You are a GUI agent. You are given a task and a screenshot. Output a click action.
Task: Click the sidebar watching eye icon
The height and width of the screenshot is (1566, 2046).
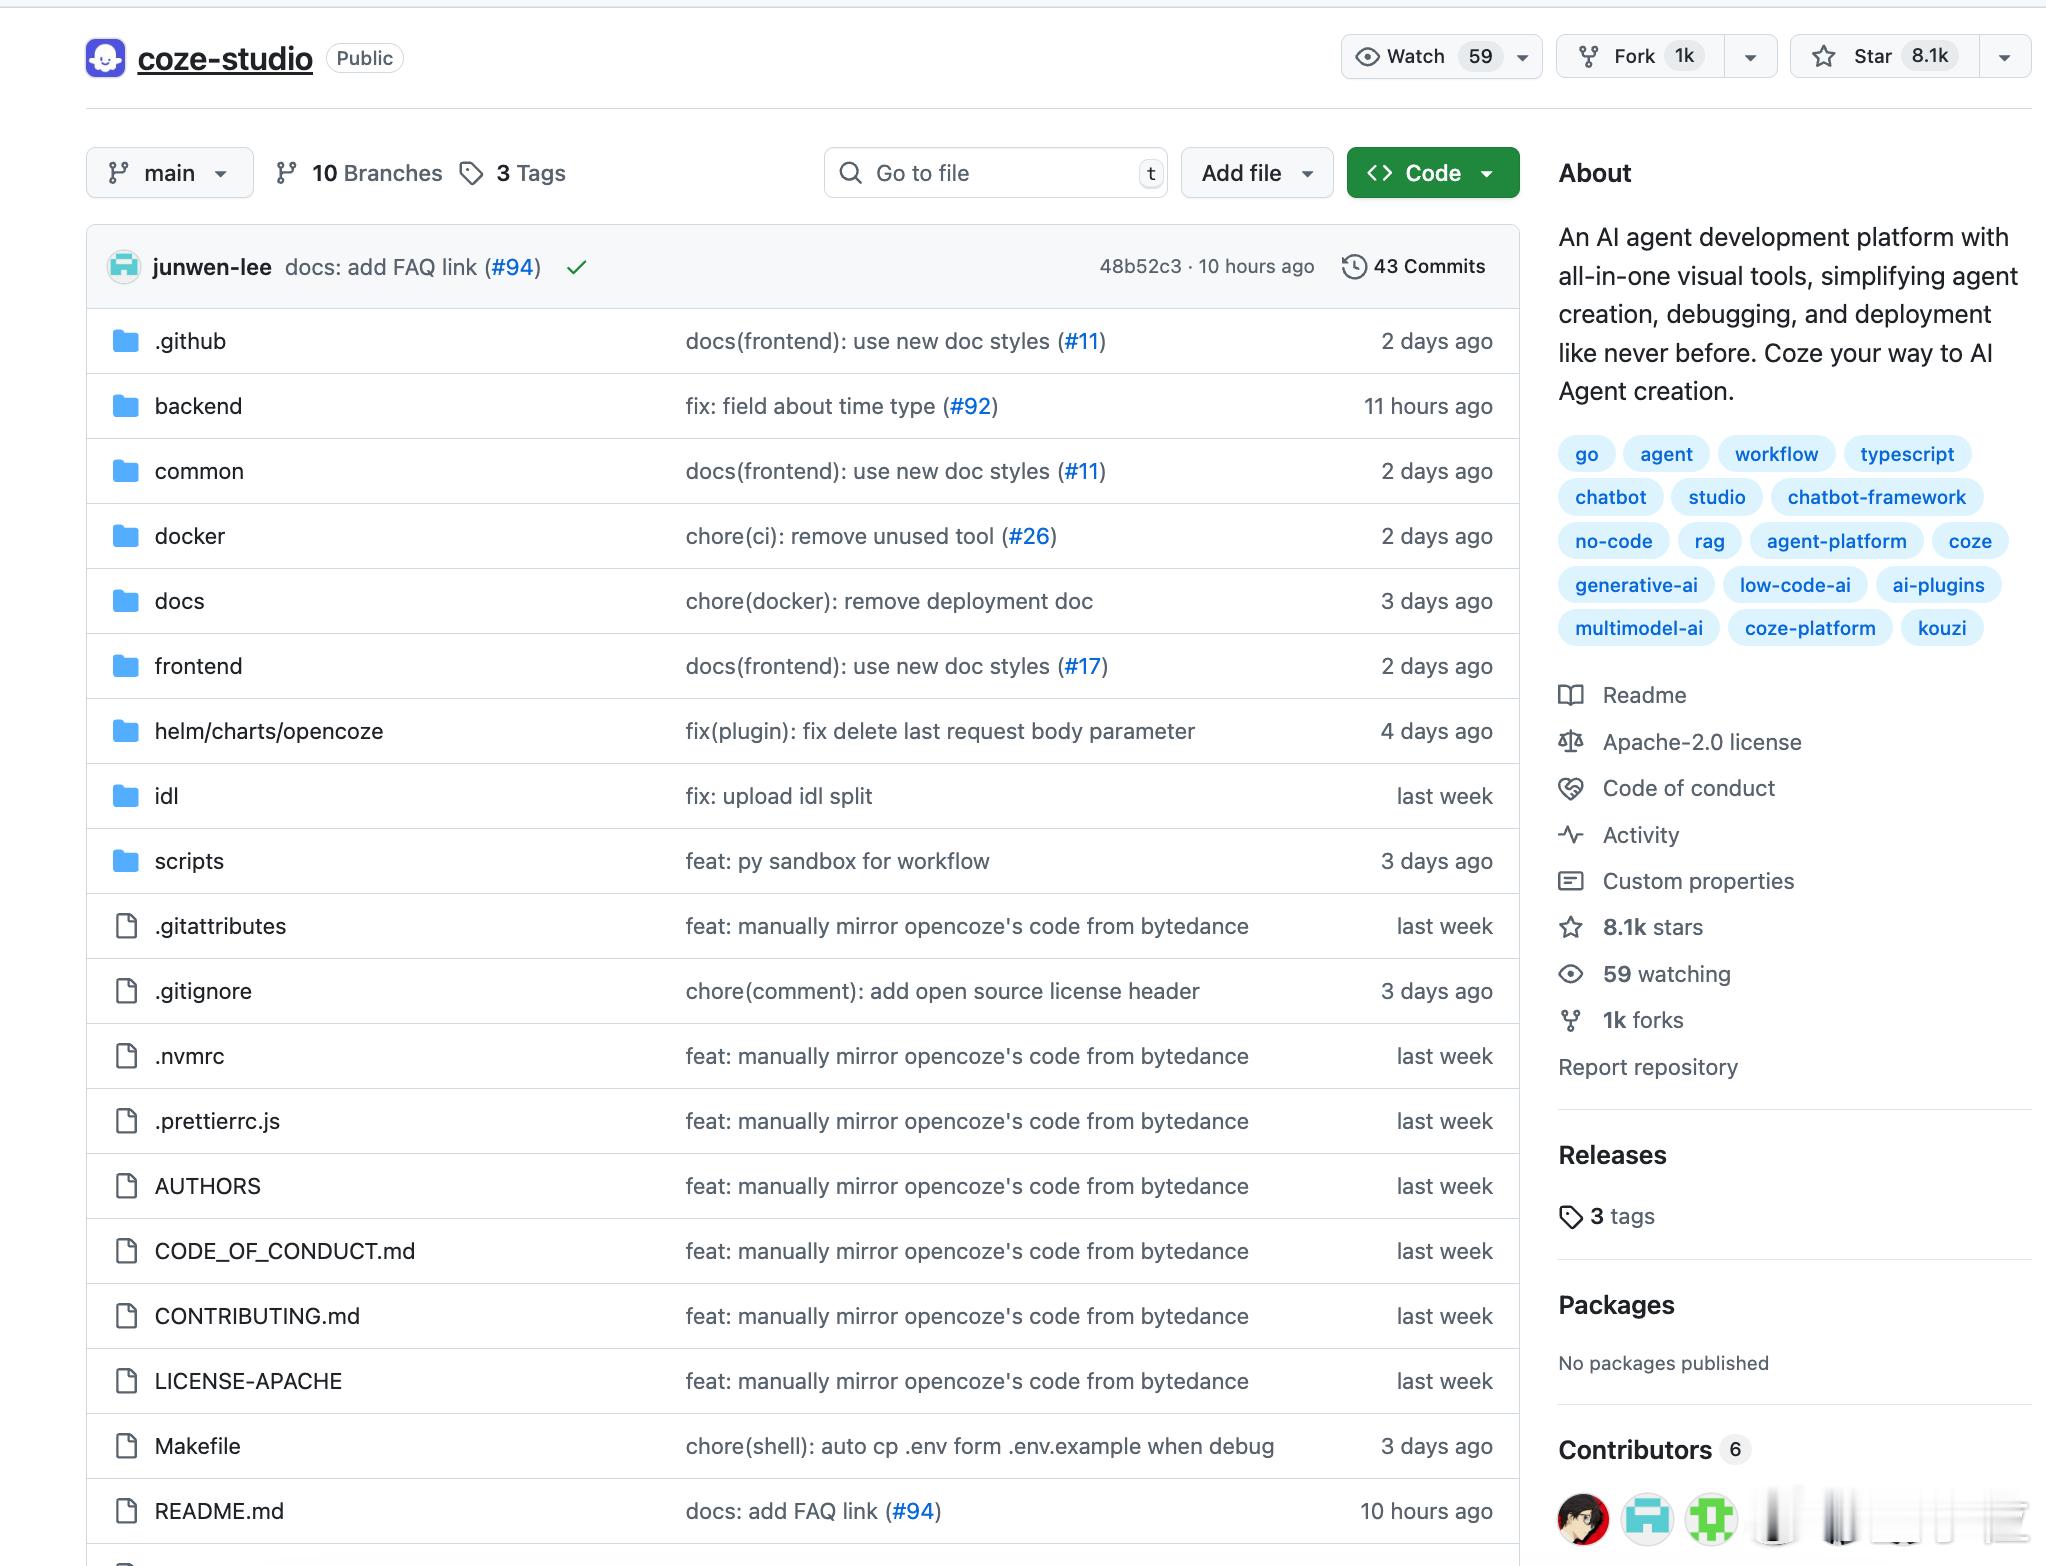pyautogui.click(x=1571, y=974)
